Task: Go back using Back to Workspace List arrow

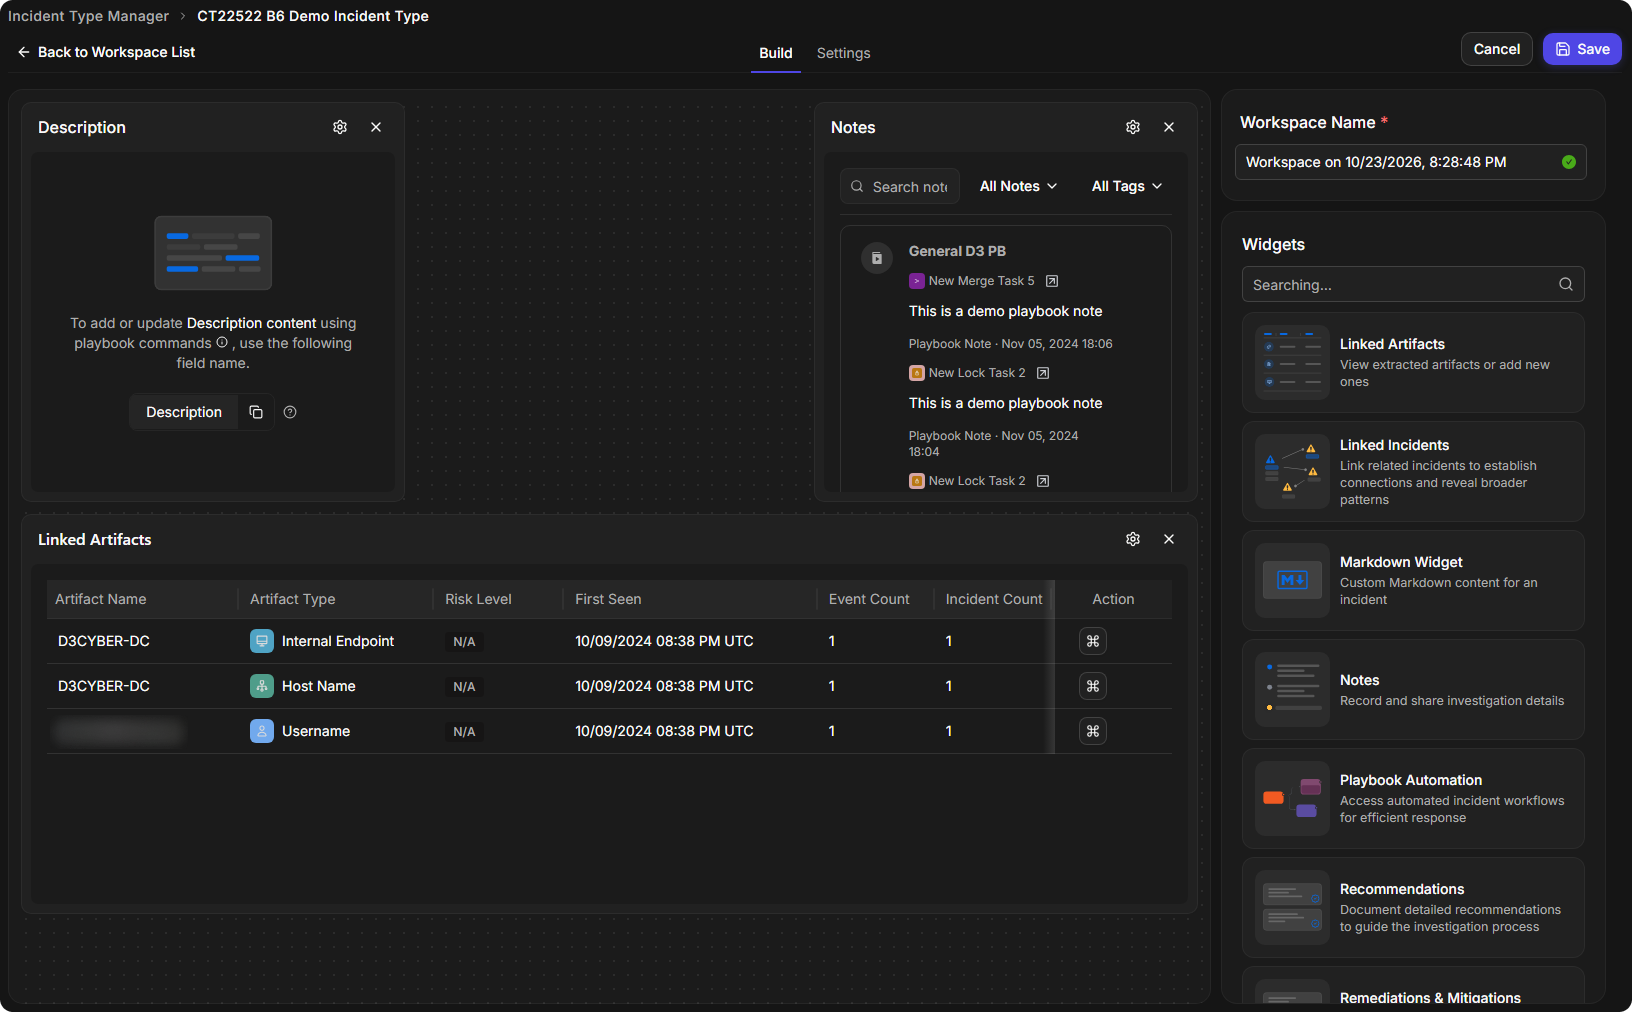Action: point(23,52)
